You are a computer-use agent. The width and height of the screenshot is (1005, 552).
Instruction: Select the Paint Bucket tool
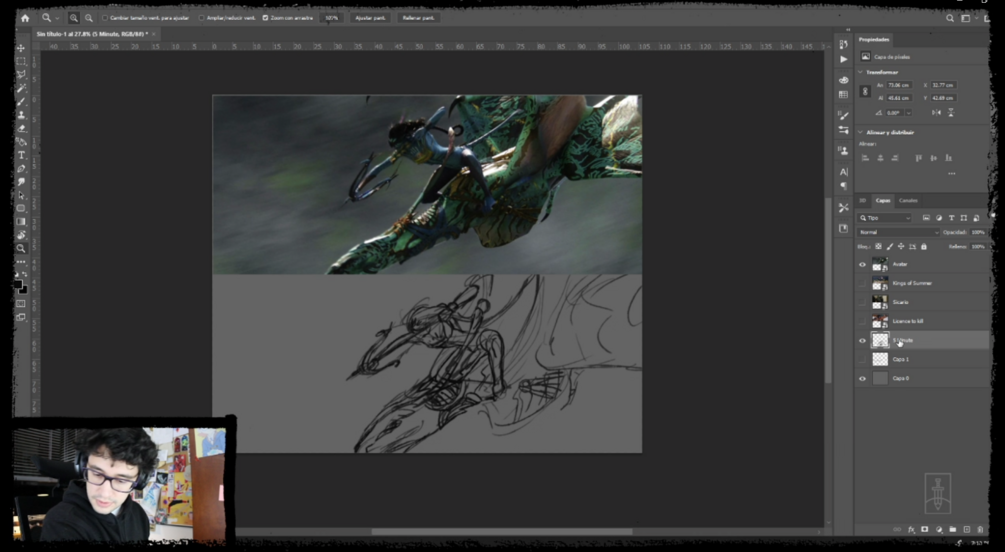tap(21, 142)
